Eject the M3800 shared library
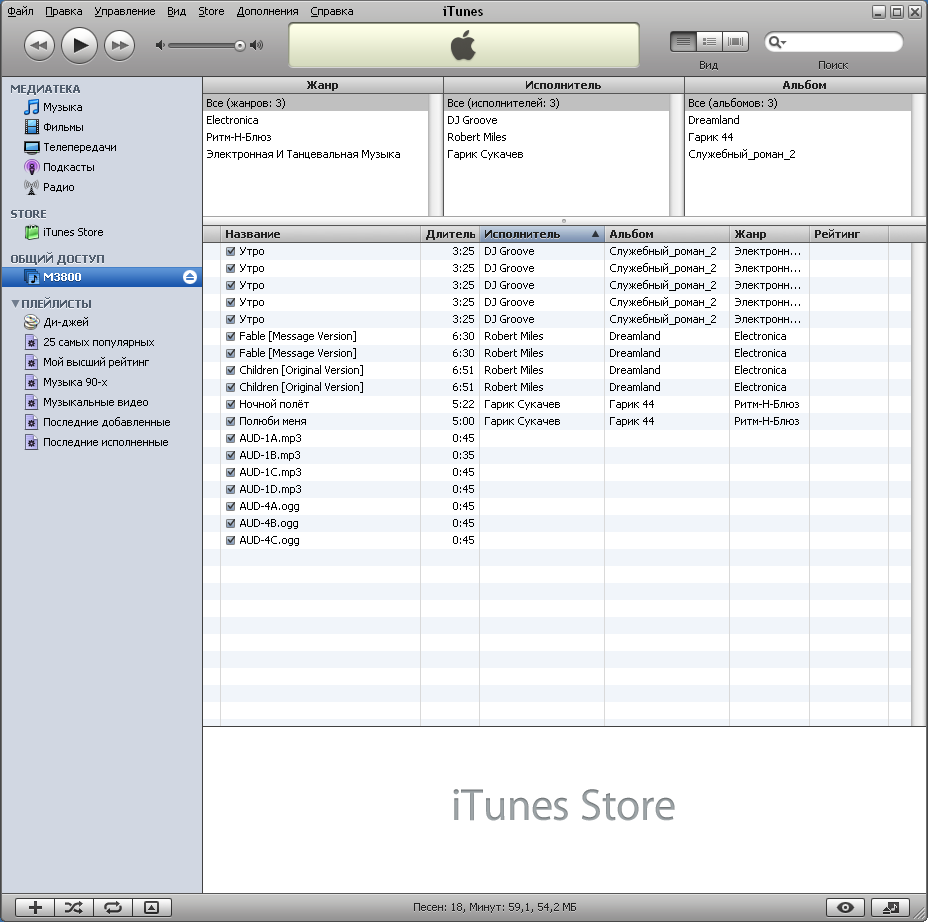The height and width of the screenshot is (922, 928). tap(190, 277)
